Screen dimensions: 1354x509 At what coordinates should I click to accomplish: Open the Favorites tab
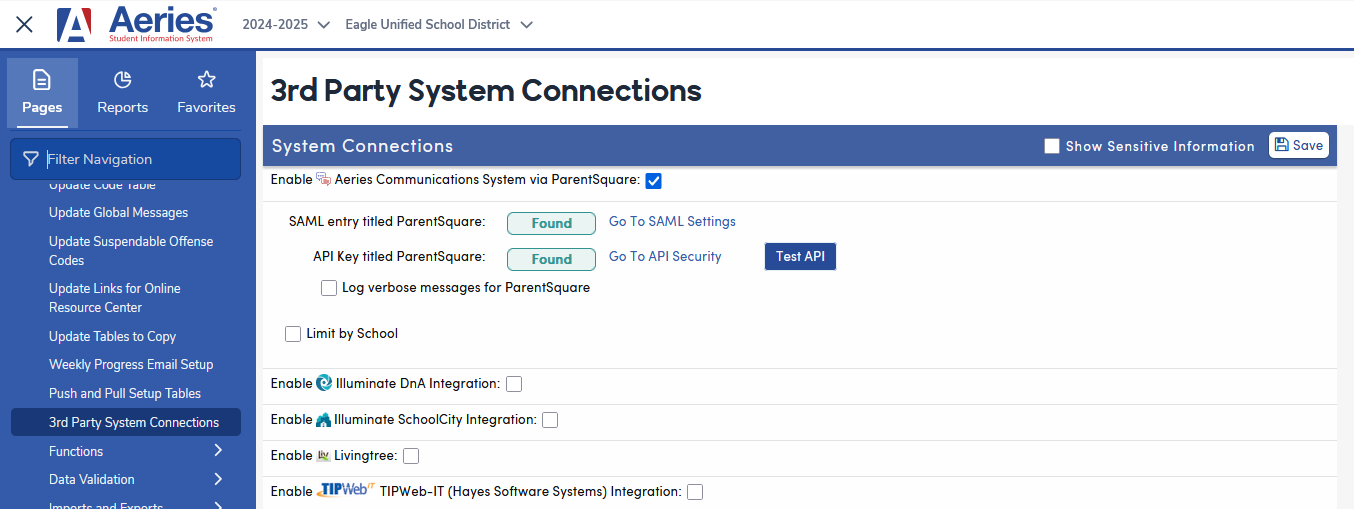(206, 93)
